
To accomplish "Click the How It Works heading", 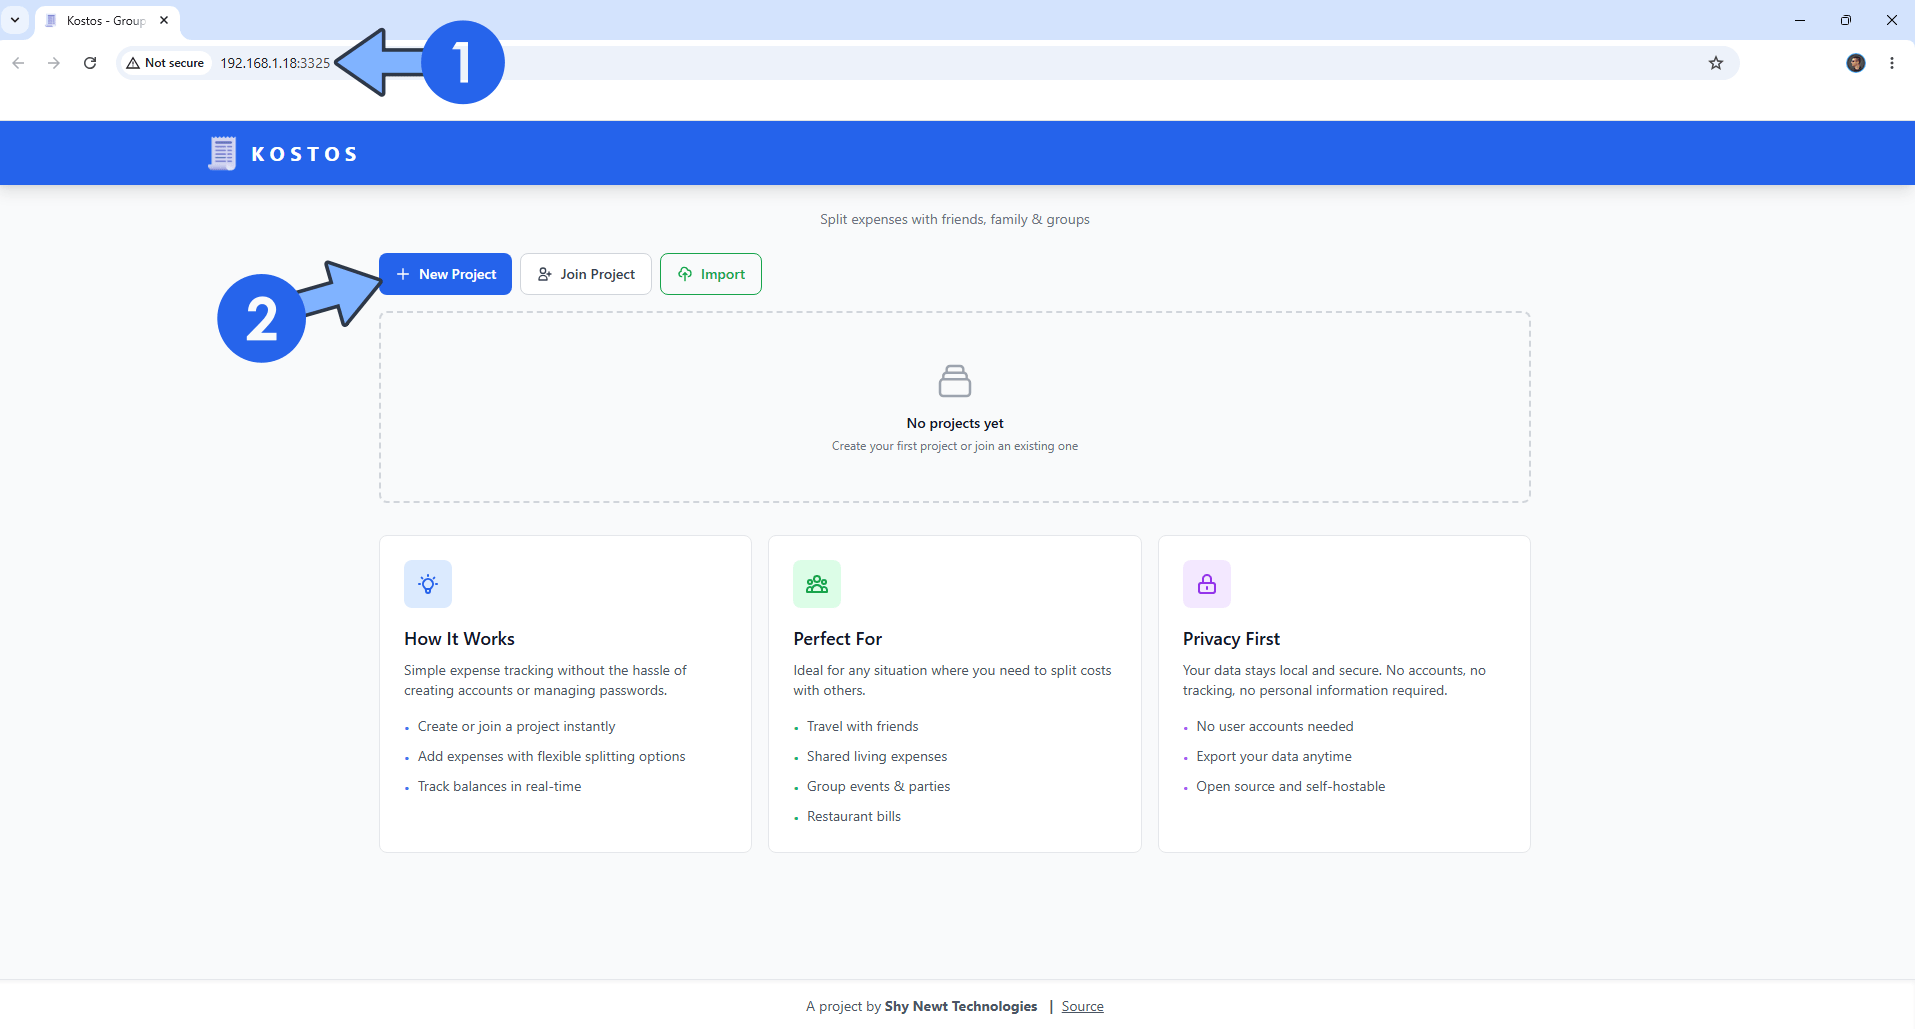I will [459, 639].
